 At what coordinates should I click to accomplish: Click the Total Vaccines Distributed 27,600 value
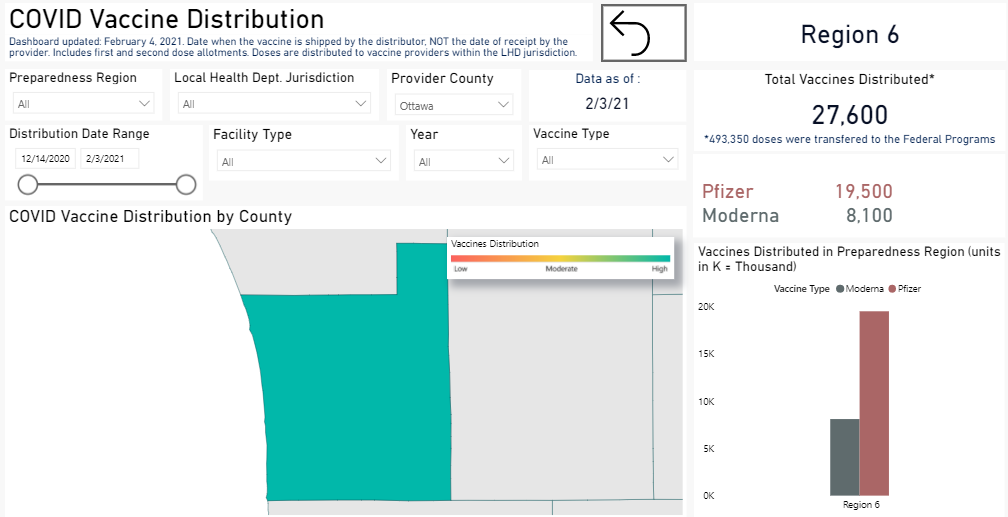tap(849, 115)
